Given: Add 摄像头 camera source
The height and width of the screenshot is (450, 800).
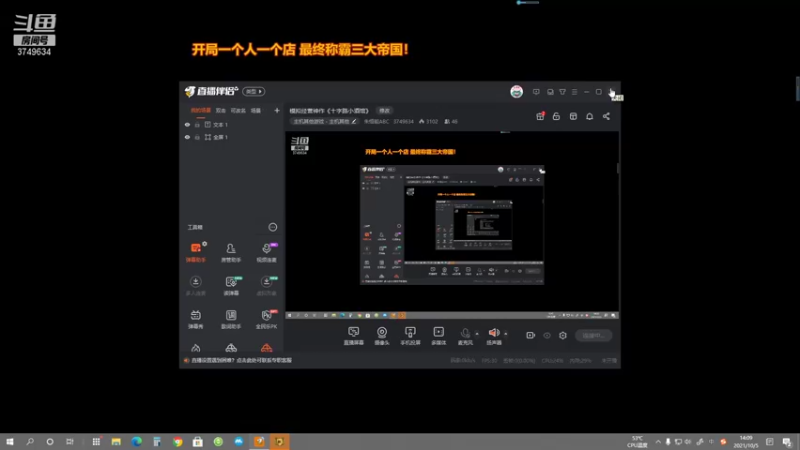Looking at the screenshot, I should 382,336.
